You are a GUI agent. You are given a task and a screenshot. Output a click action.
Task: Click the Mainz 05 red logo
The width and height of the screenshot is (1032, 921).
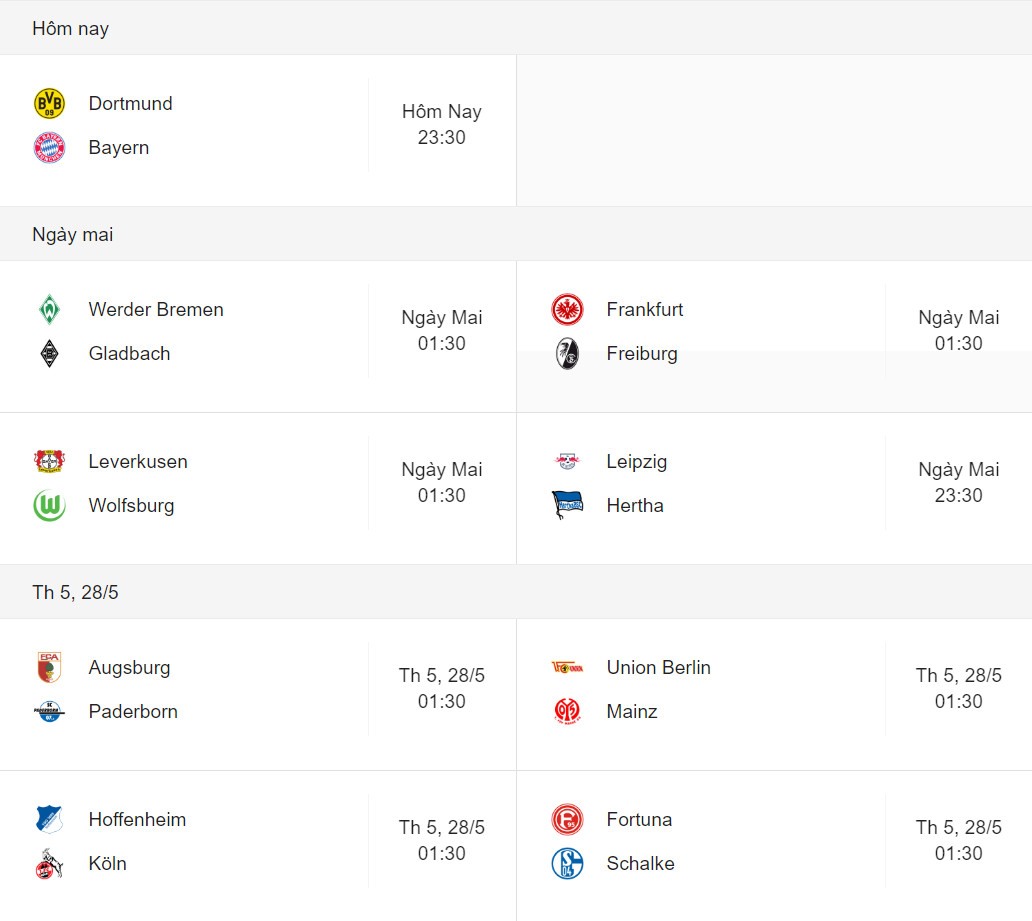(567, 711)
